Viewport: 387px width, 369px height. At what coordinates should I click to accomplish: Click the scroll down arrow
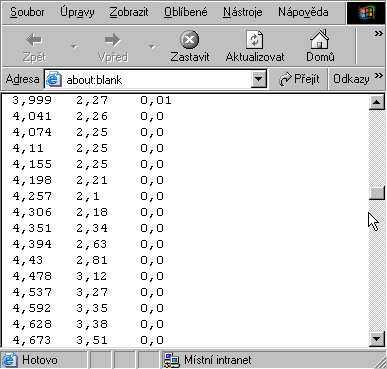pos(377,339)
